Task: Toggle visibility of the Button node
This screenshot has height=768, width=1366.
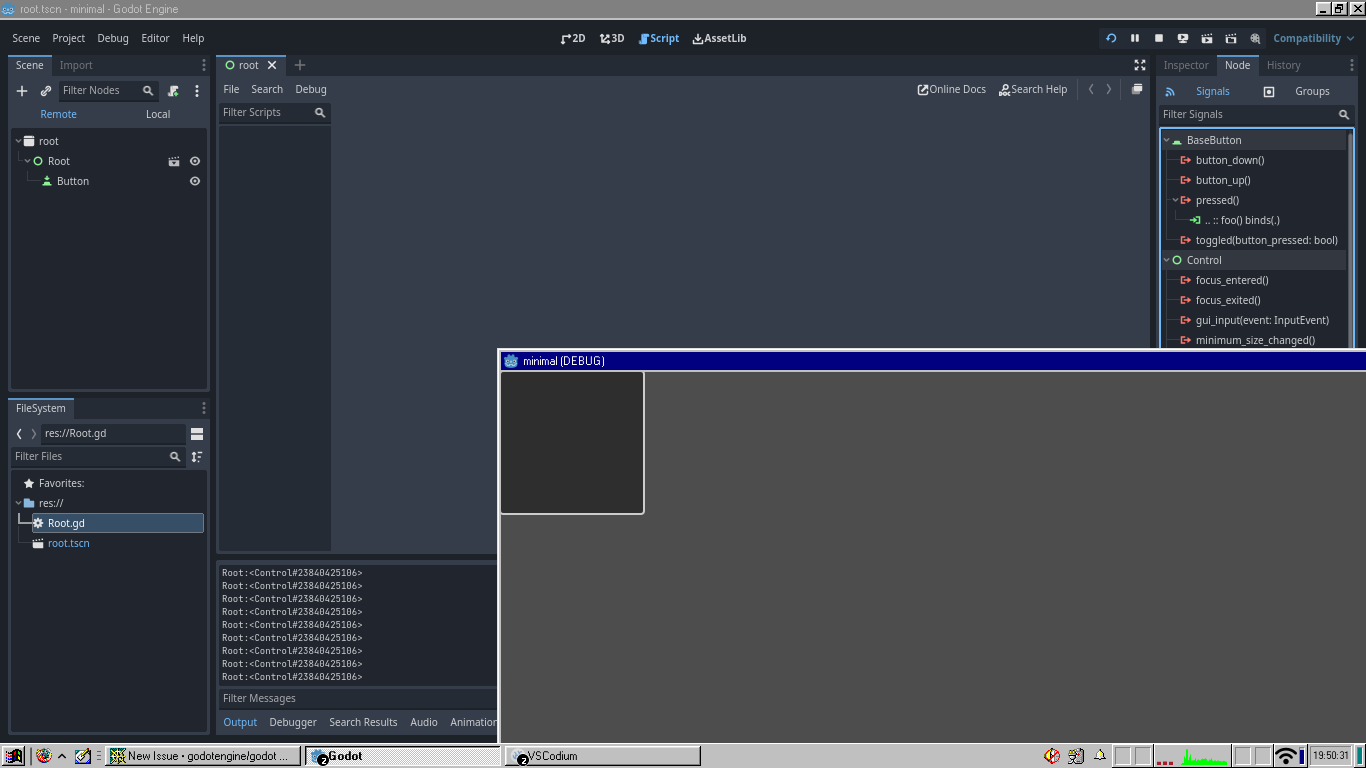Action: pyautogui.click(x=195, y=181)
